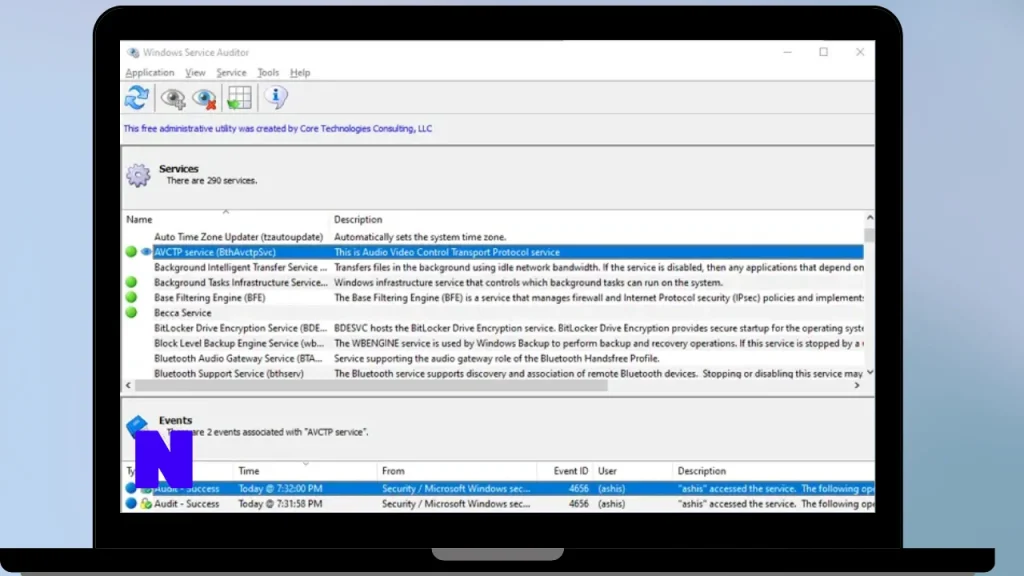This screenshot has height=576, width=1024.
Task: Click the add service watch eye icon
Action: [x=173, y=98]
